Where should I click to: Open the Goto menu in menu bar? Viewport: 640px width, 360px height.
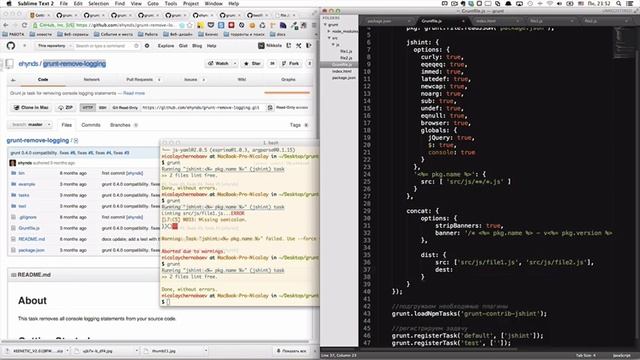(x=153, y=3)
